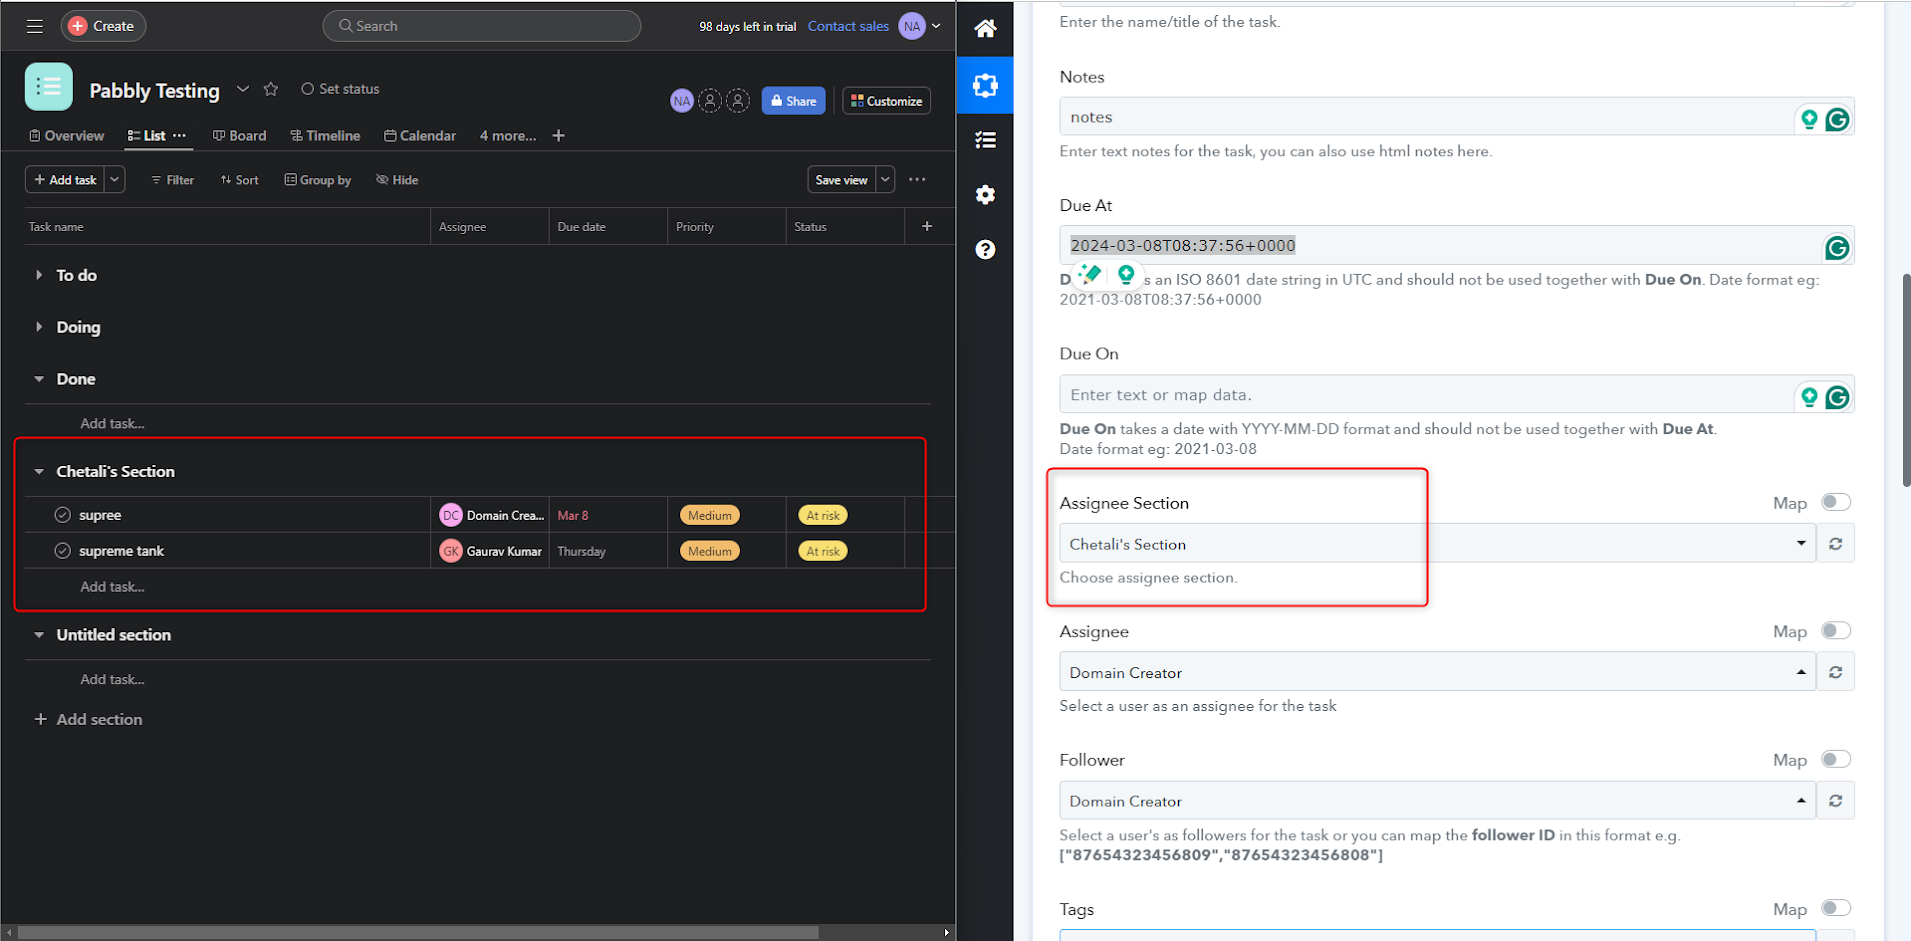The width and height of the screenshot is (1911, 941).
Task: Open the Save view dropdown arrow
Action: (885, 180)
